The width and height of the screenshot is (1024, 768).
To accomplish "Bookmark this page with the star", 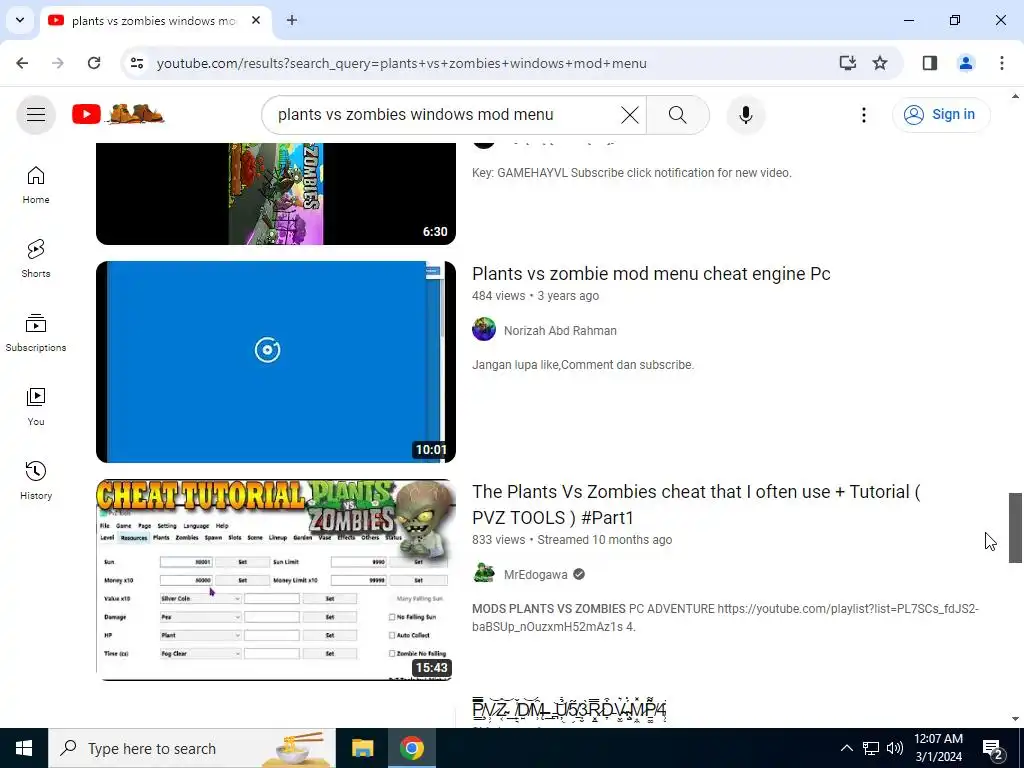I will click(x=880, y=63).
